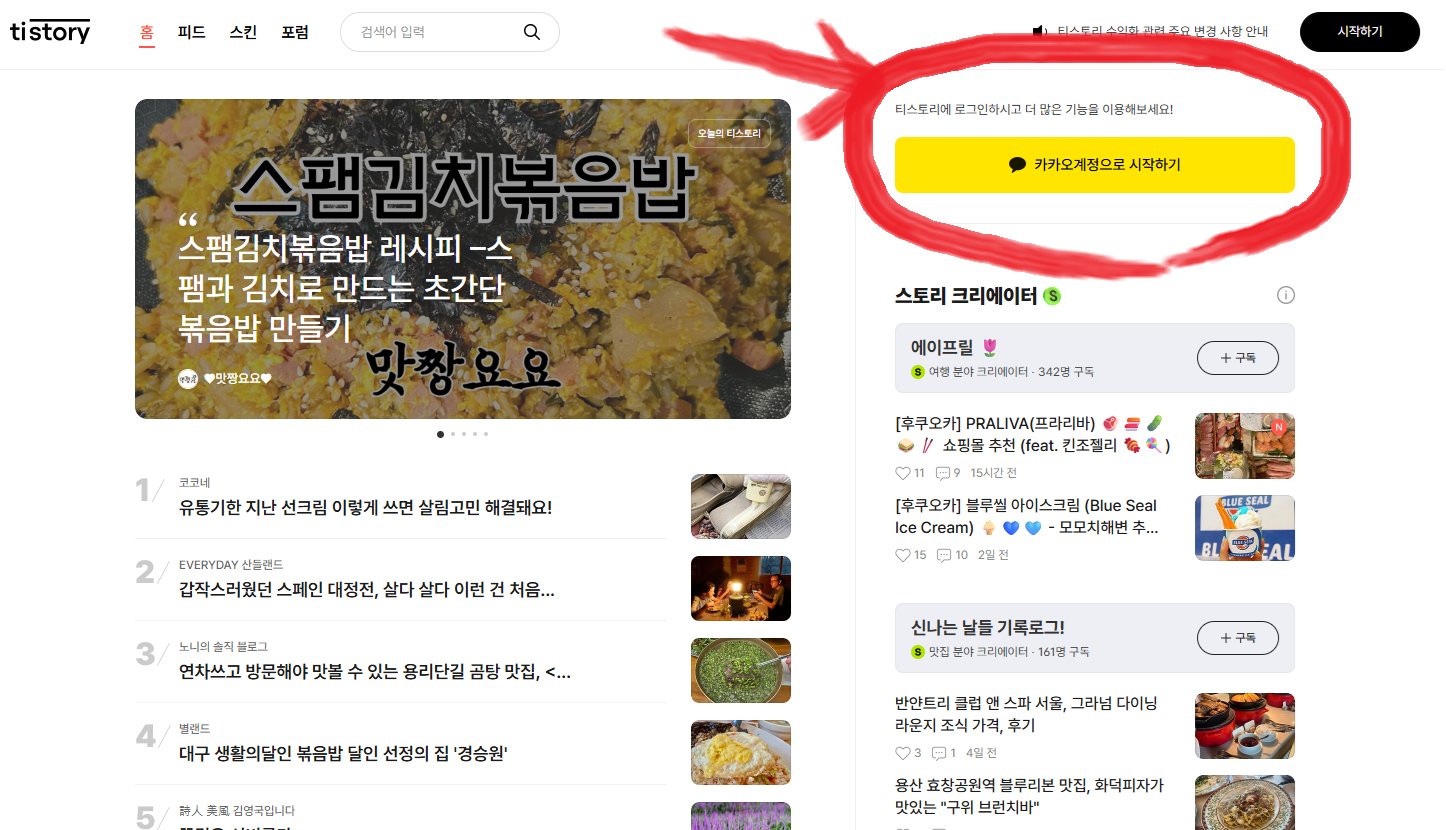
Task: Click the heart icon on 반얀트리 클럽 post
Action: 903,753
